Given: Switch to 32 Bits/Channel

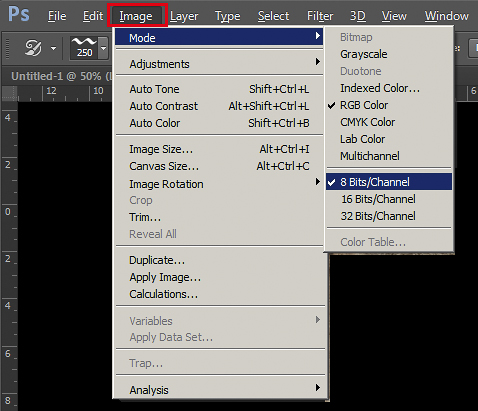Looking at the screenshot, I should coord(389,216).
